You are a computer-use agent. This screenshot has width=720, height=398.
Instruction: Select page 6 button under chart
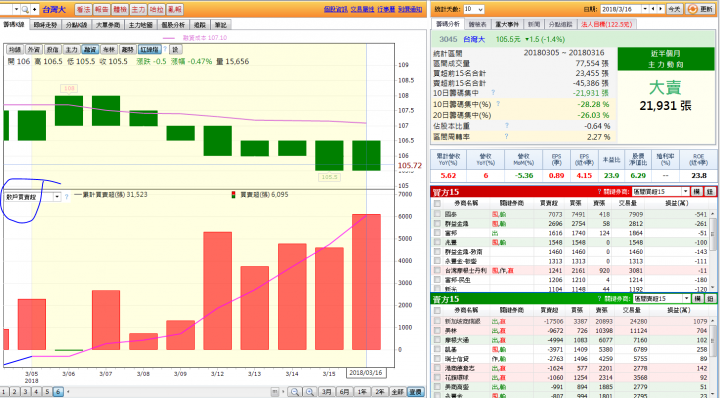(58, 392)
